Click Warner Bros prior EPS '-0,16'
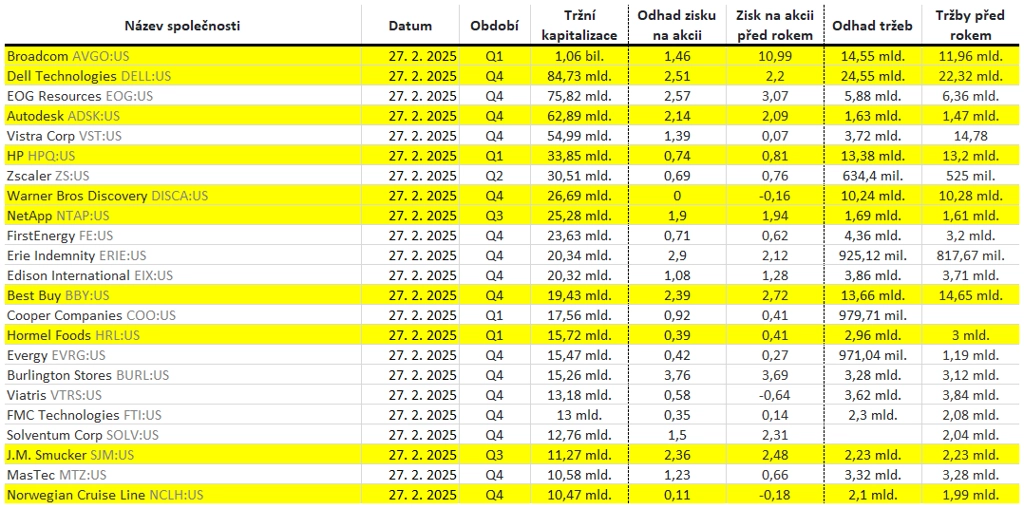The image size is (1024, 509). pos(775,196)
